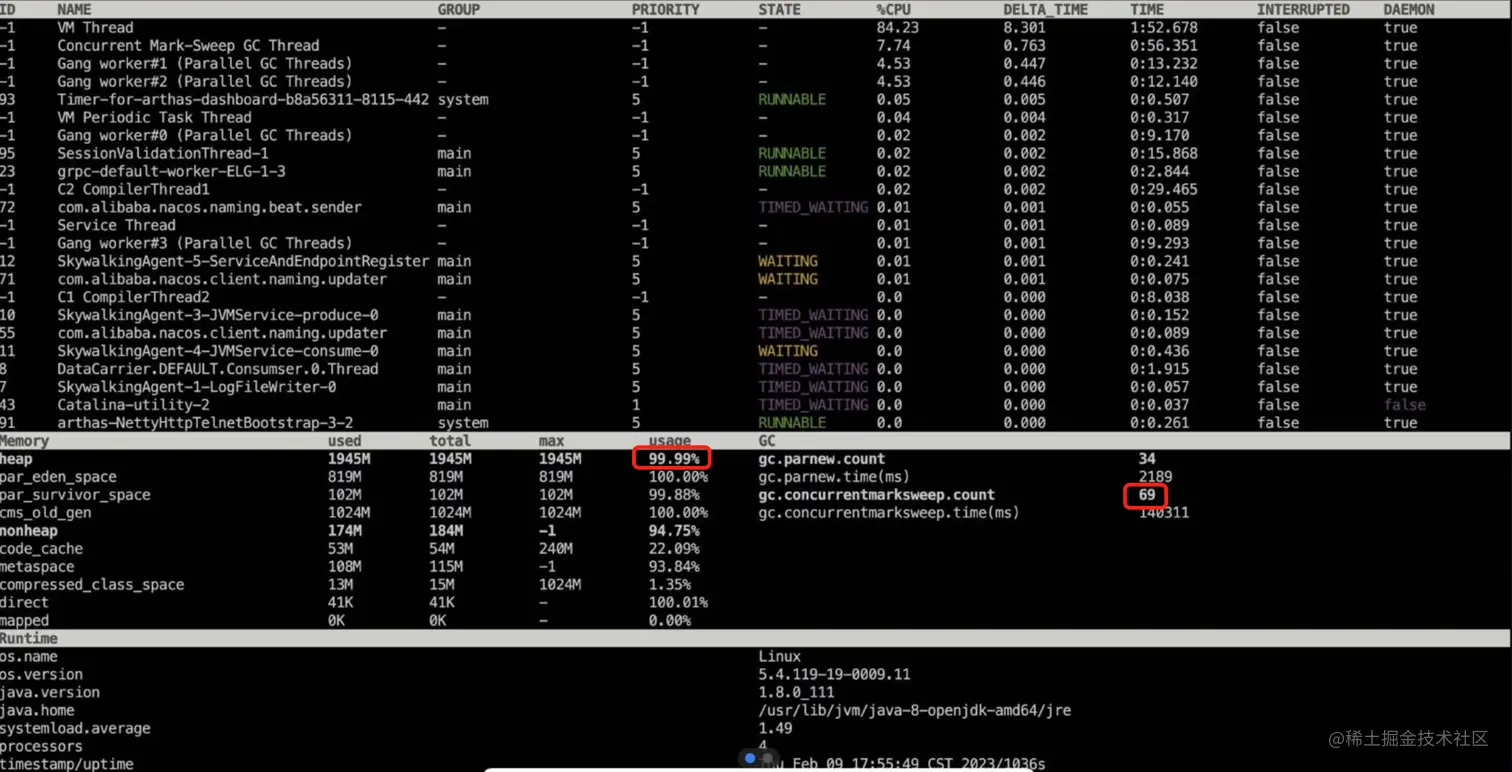Click "SkywalkingAgent-5-ServiceAndEndpointRegister" thread

pyautogui.click(x=243, y=261)
